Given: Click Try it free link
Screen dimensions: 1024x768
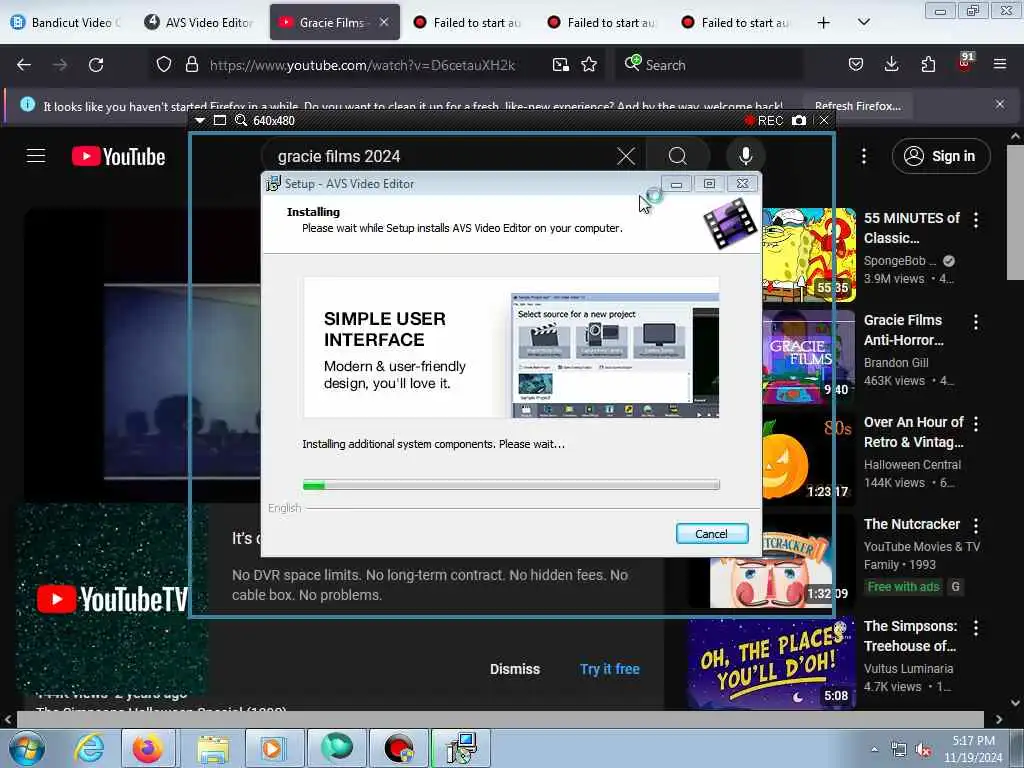Looking at the screenshot, I should pos(609,669).
